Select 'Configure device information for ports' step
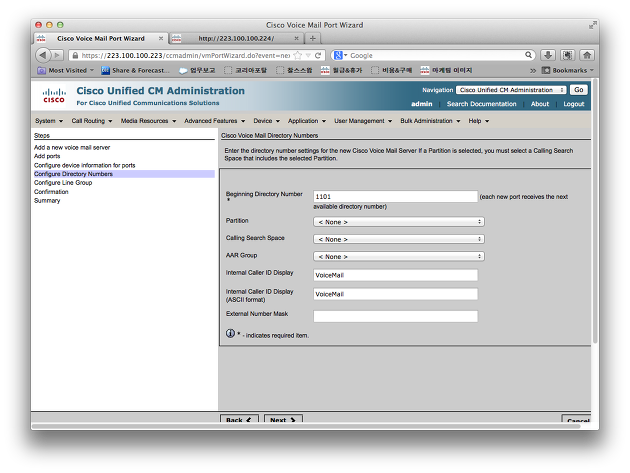630x473 pixels. pyautogui.click(x=84, y=165)
